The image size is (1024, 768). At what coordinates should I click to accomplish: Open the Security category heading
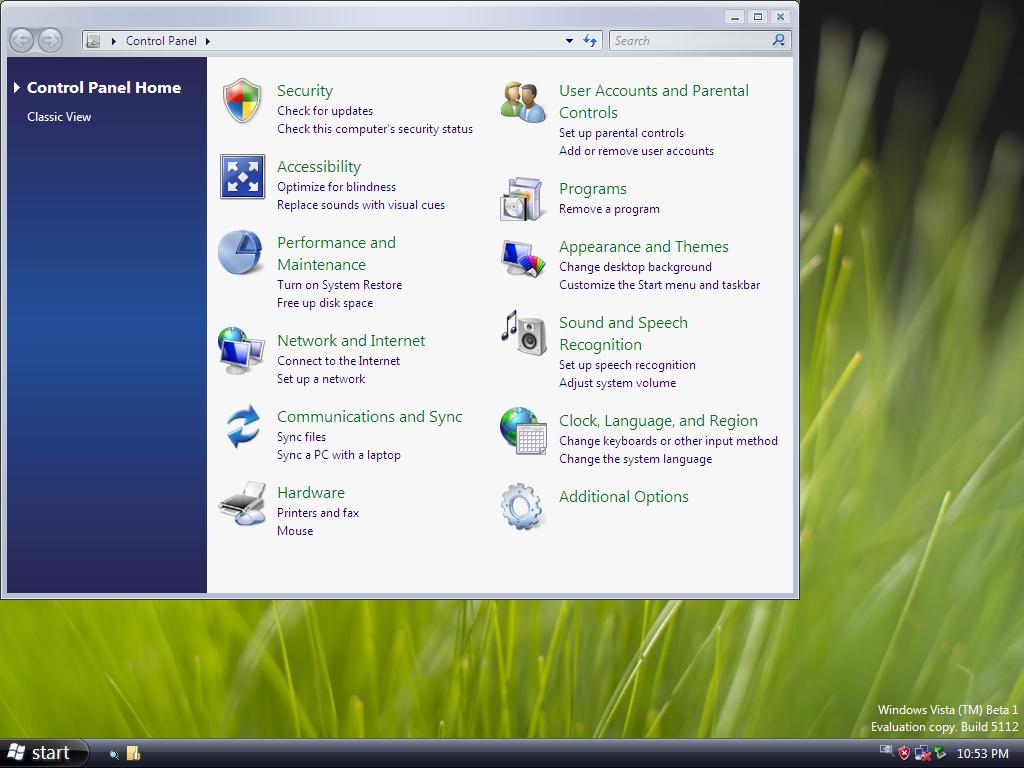tap(305, 91)
